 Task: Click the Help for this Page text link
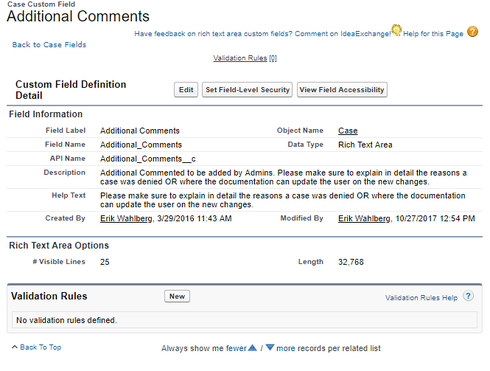(x=433, y=34)
